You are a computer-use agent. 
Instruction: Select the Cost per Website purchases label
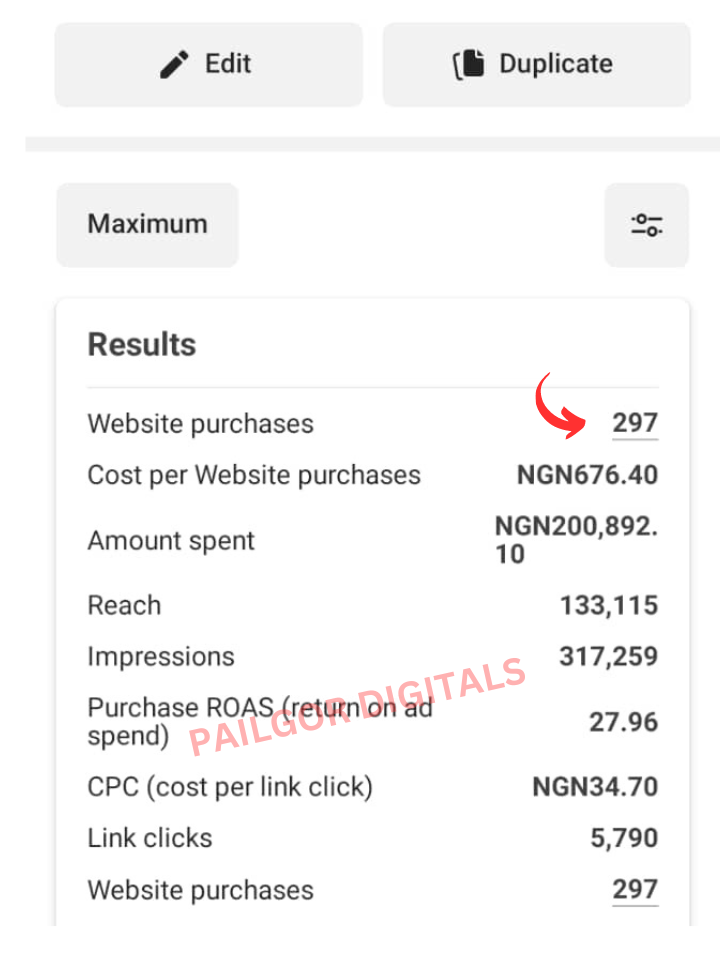(x=254, y=475)
